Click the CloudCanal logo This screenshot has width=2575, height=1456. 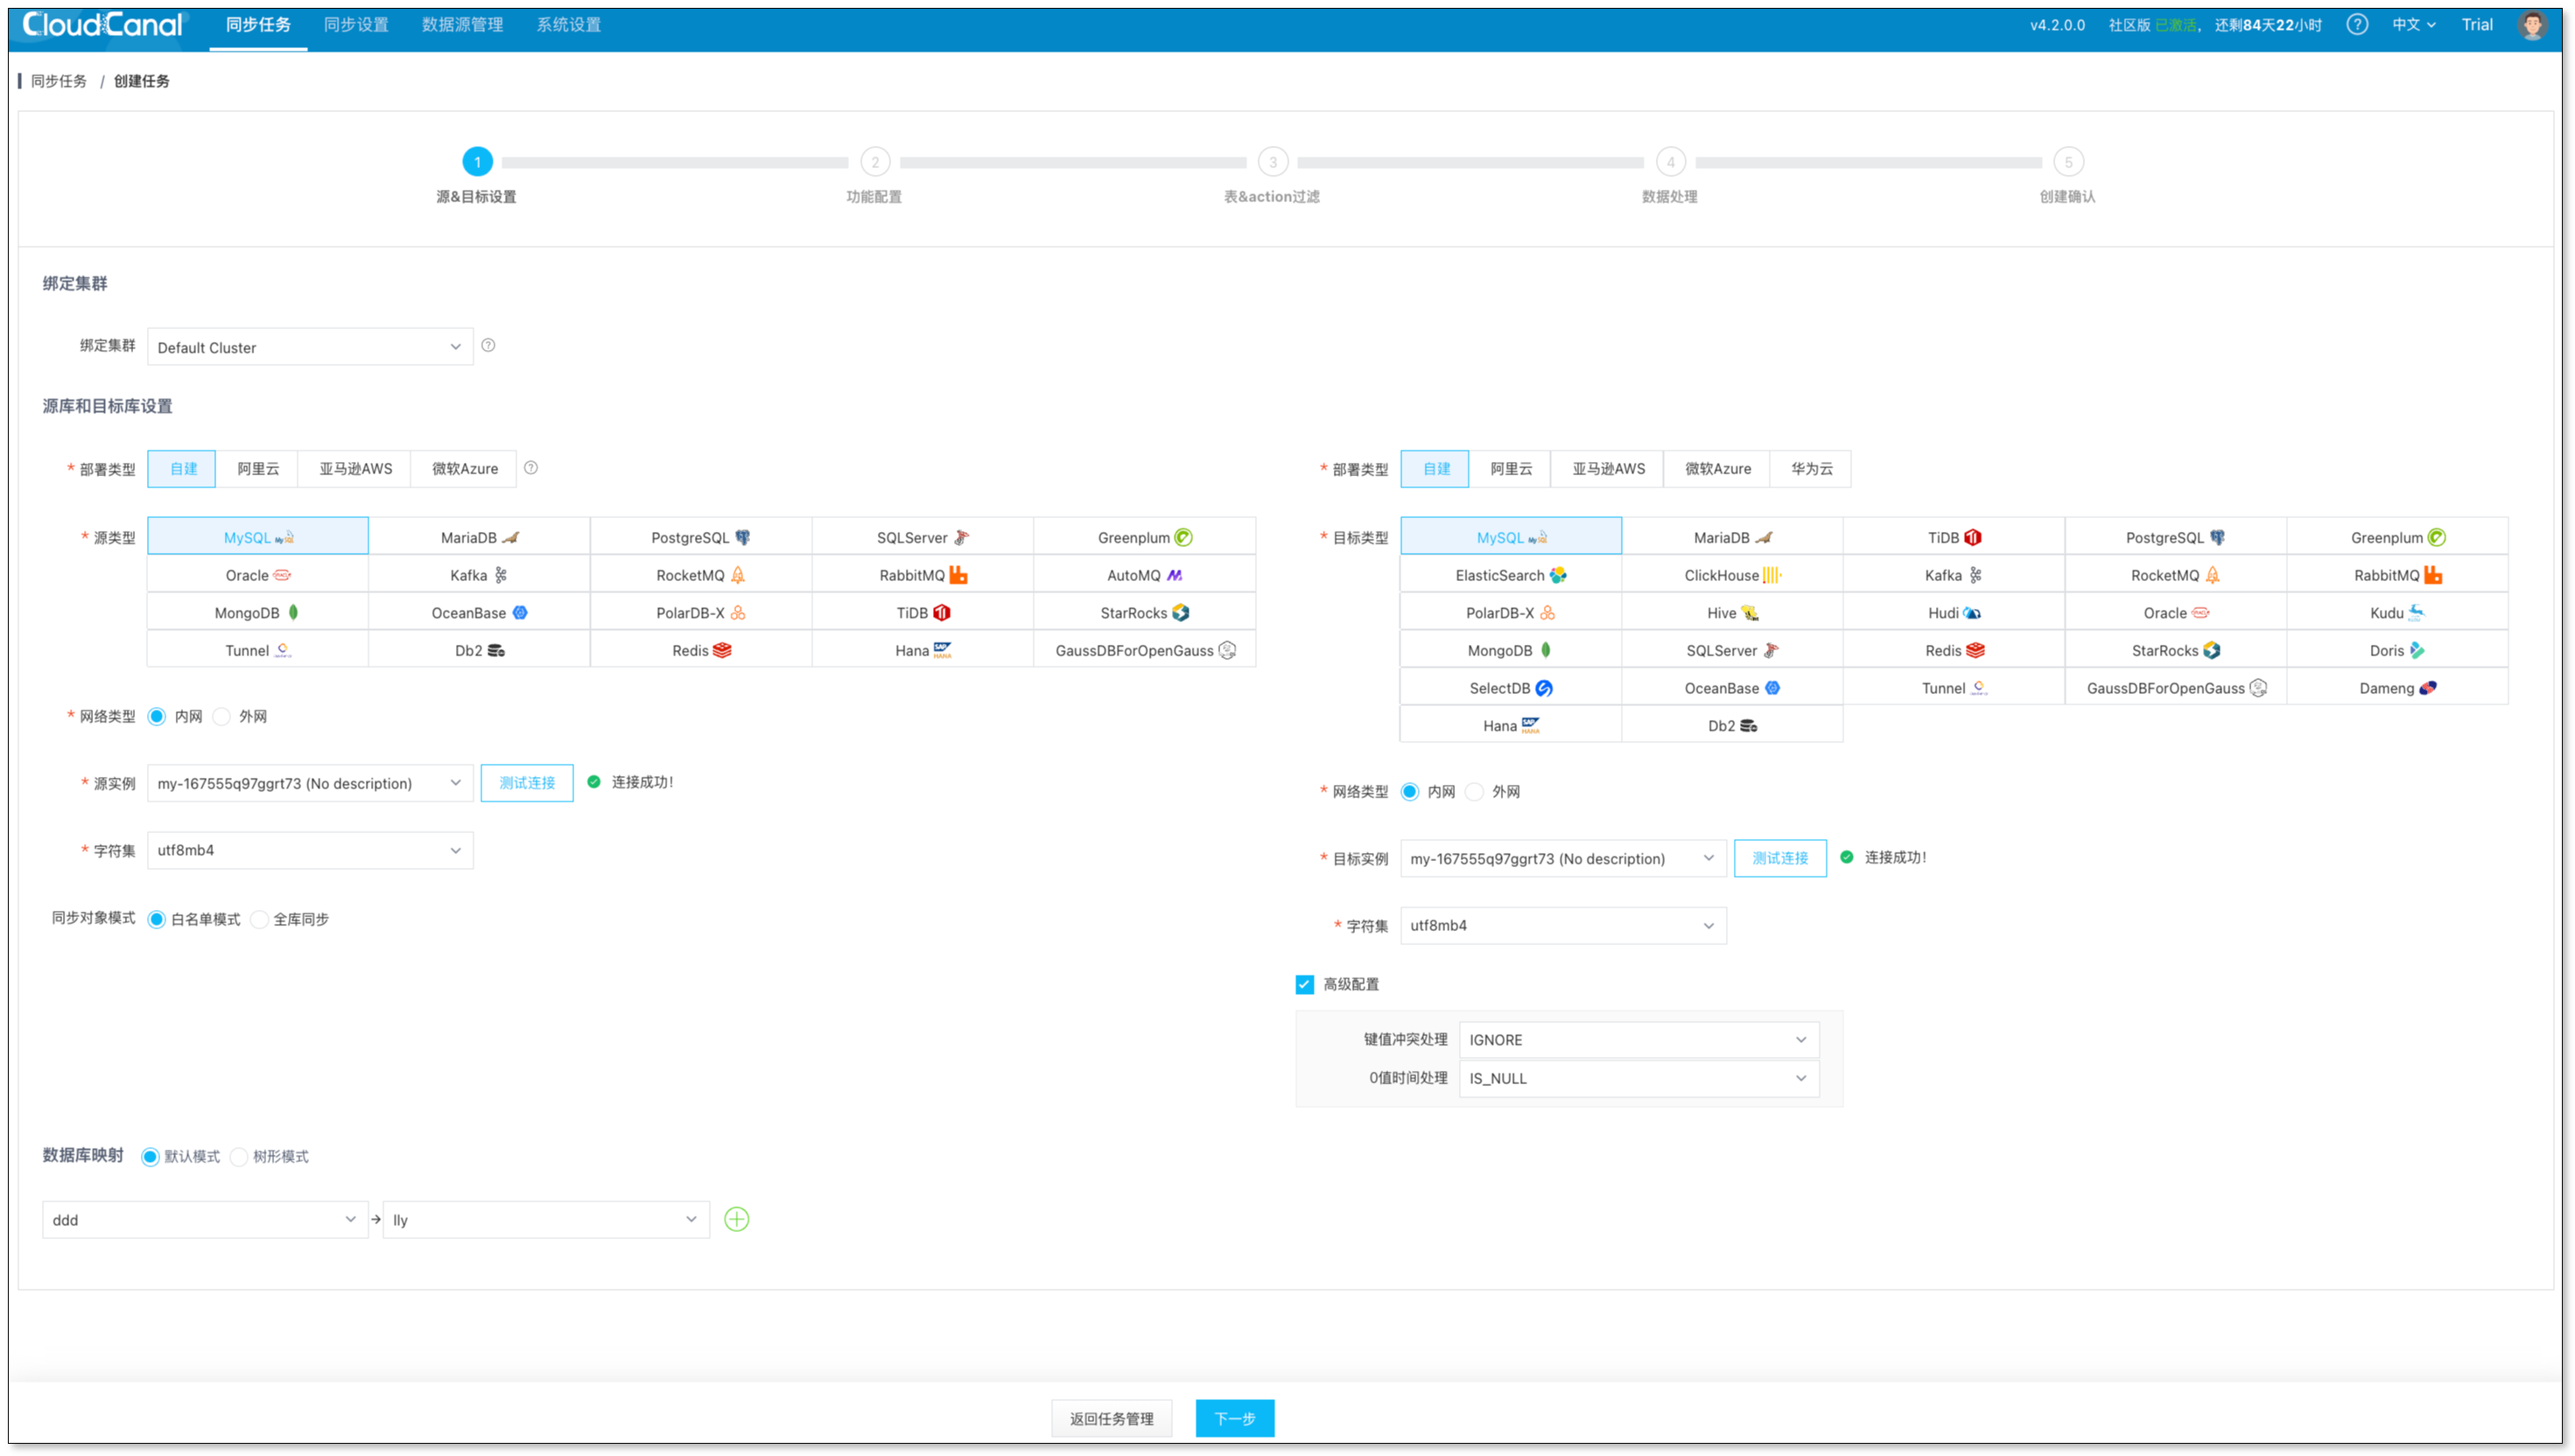coord(103,25)
